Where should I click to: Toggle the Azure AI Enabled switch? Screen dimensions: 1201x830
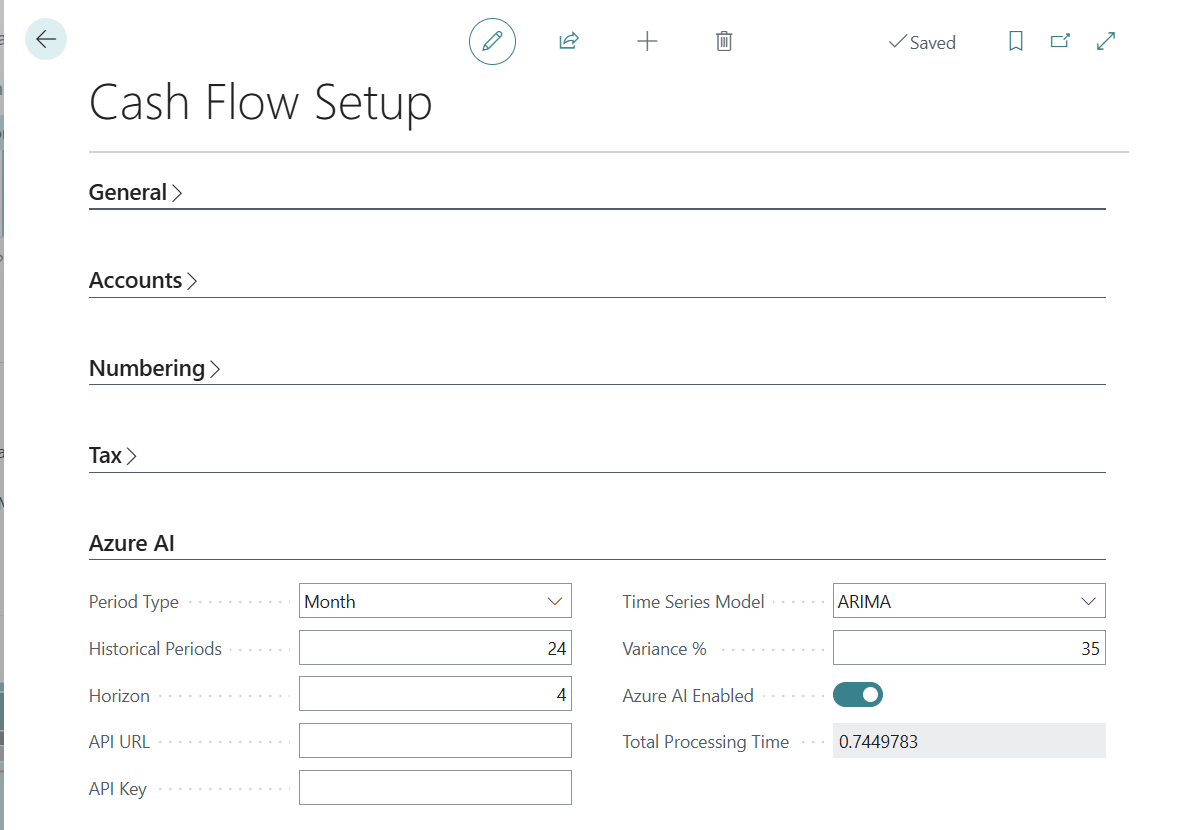point(857,694)
